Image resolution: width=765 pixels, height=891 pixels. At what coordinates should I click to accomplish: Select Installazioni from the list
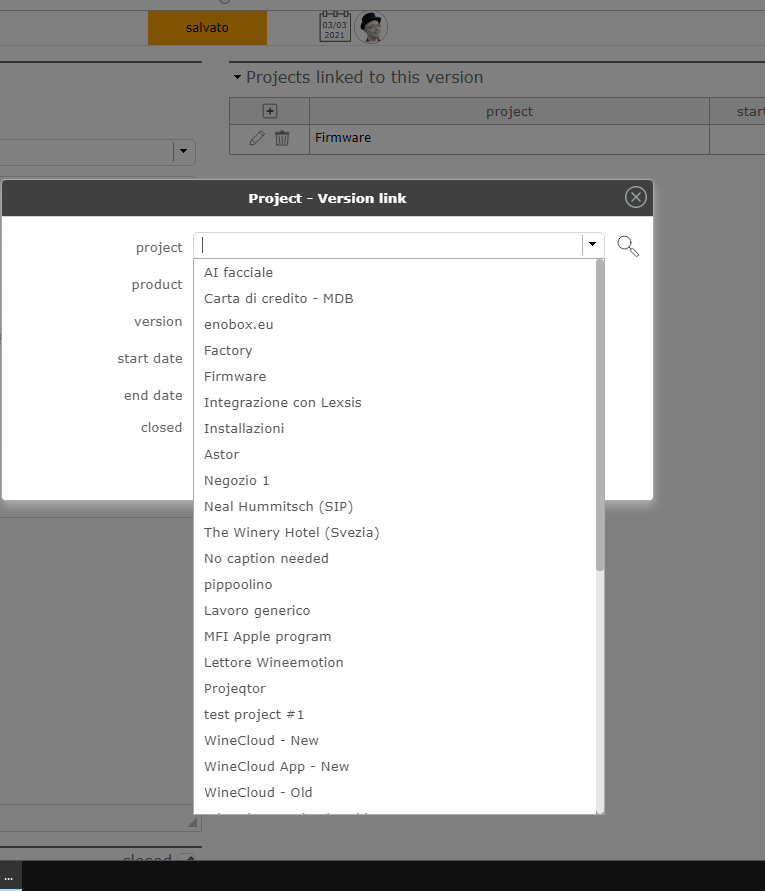[395, 428]
